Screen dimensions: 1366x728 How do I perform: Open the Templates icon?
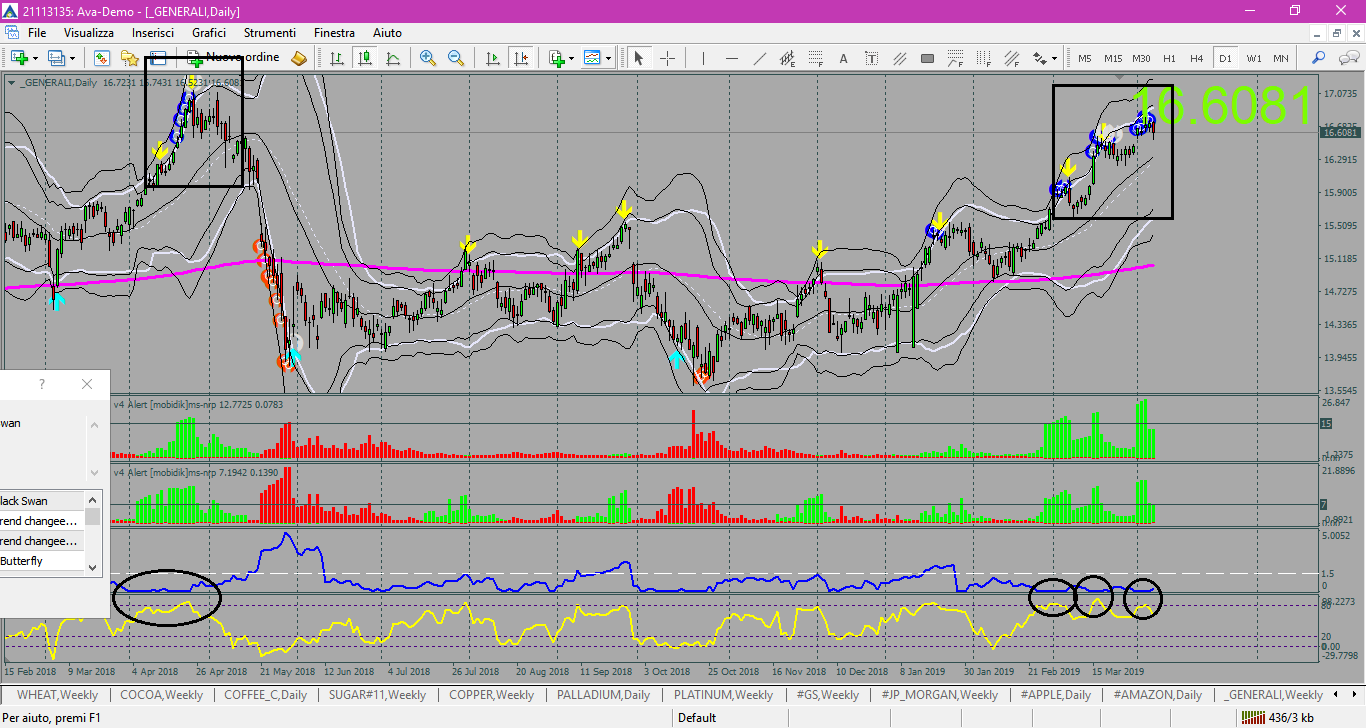592,58
